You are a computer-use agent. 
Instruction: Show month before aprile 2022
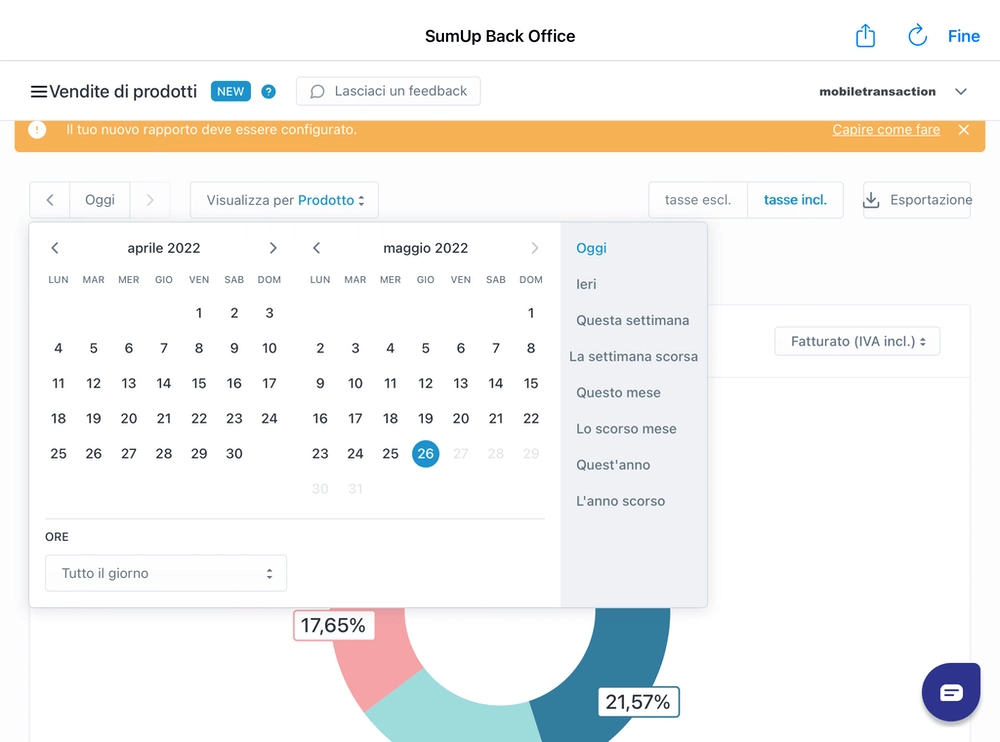coord(55,248)
